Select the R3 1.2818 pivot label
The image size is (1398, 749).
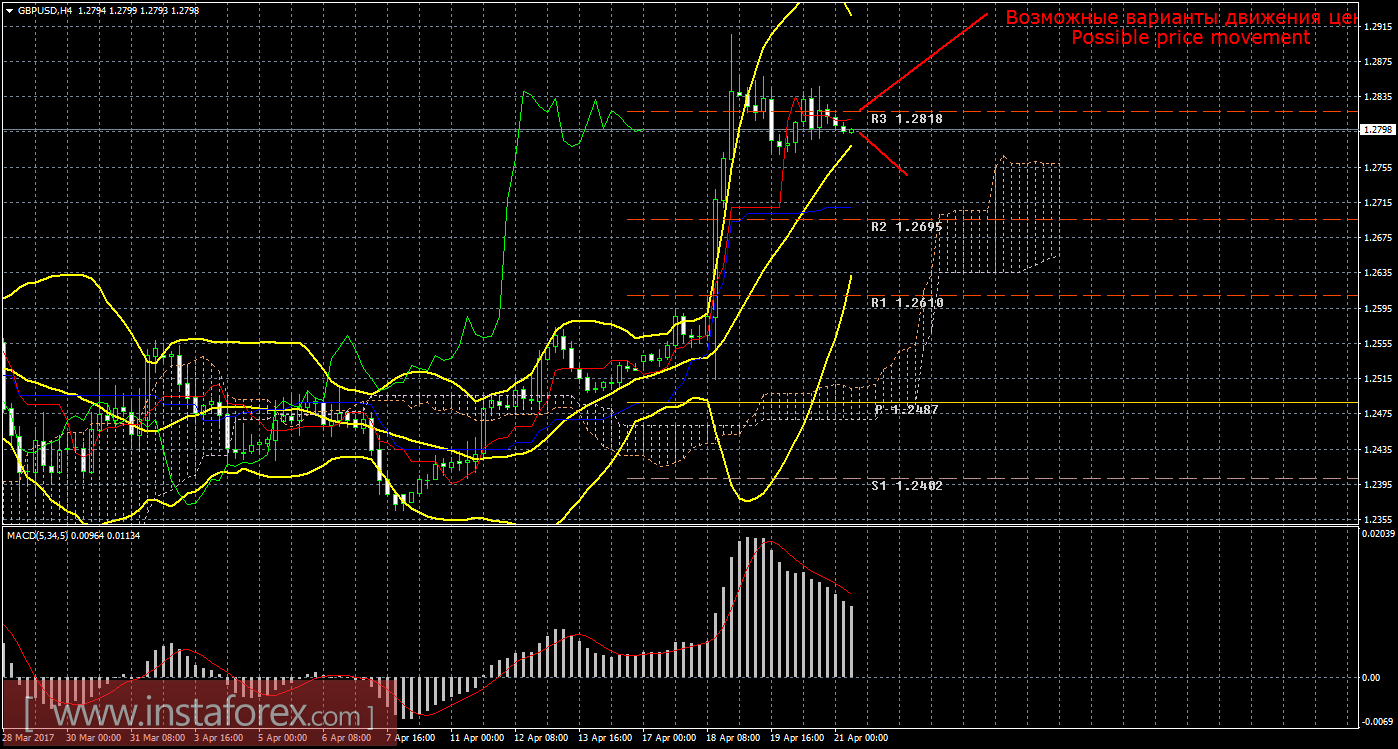(907, 118)
